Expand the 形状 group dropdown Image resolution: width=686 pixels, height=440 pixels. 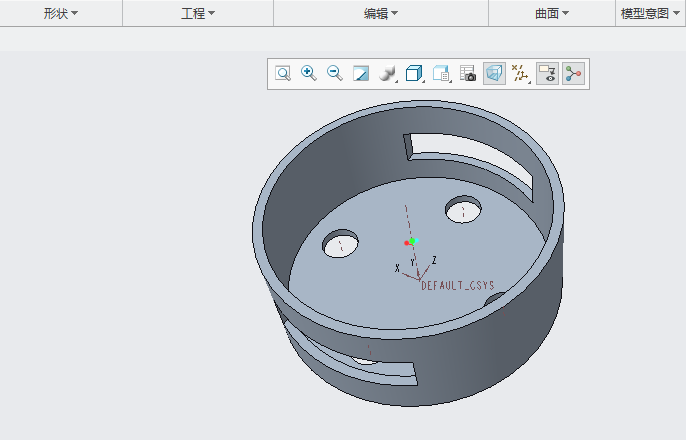click(x=61, y=13)
